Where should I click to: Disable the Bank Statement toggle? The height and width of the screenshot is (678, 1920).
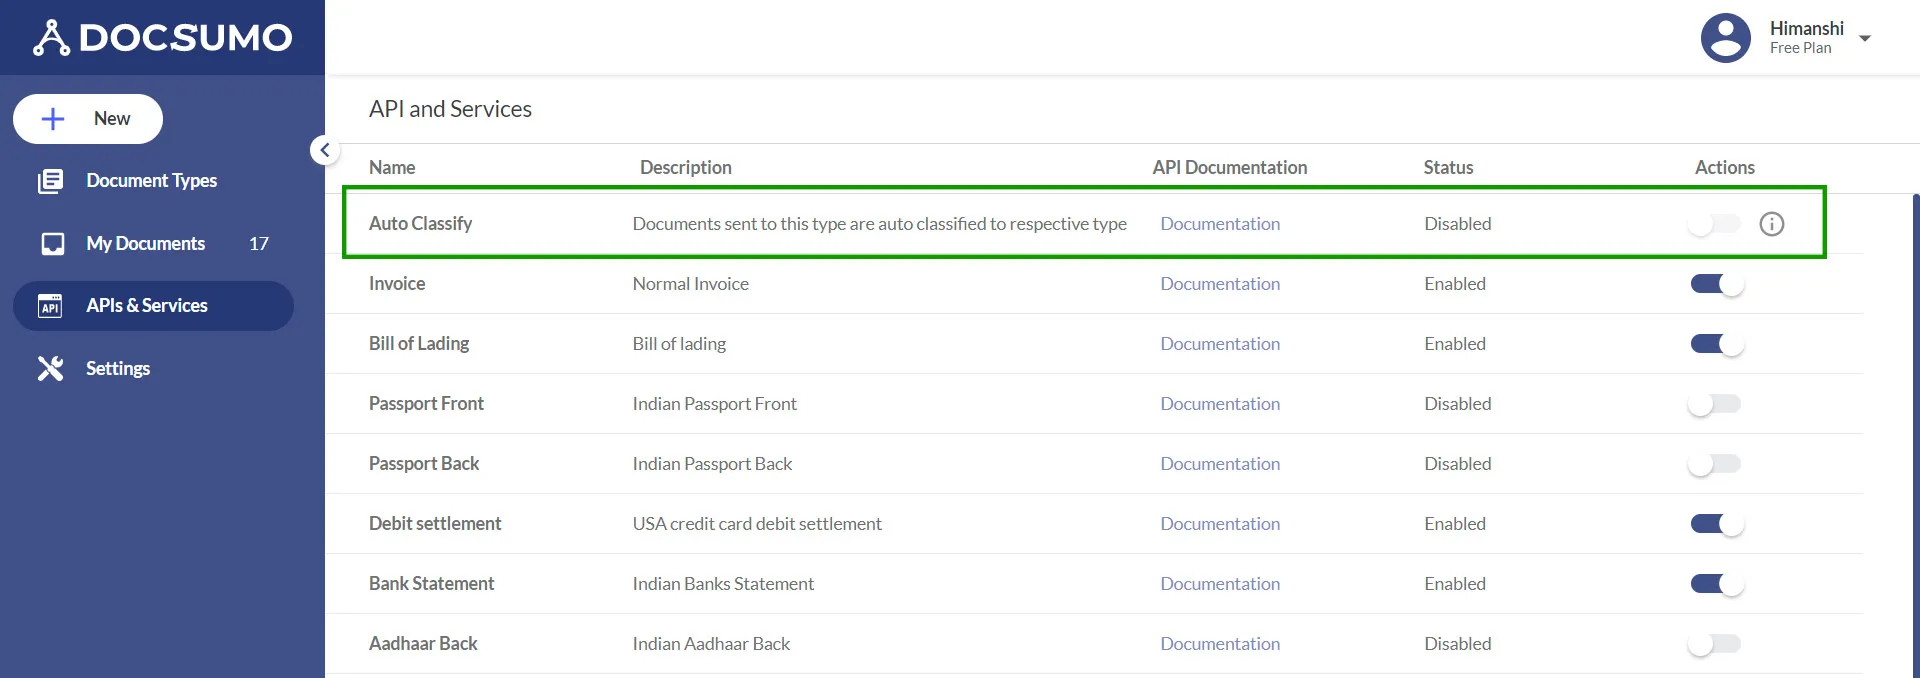(1717, 584)
